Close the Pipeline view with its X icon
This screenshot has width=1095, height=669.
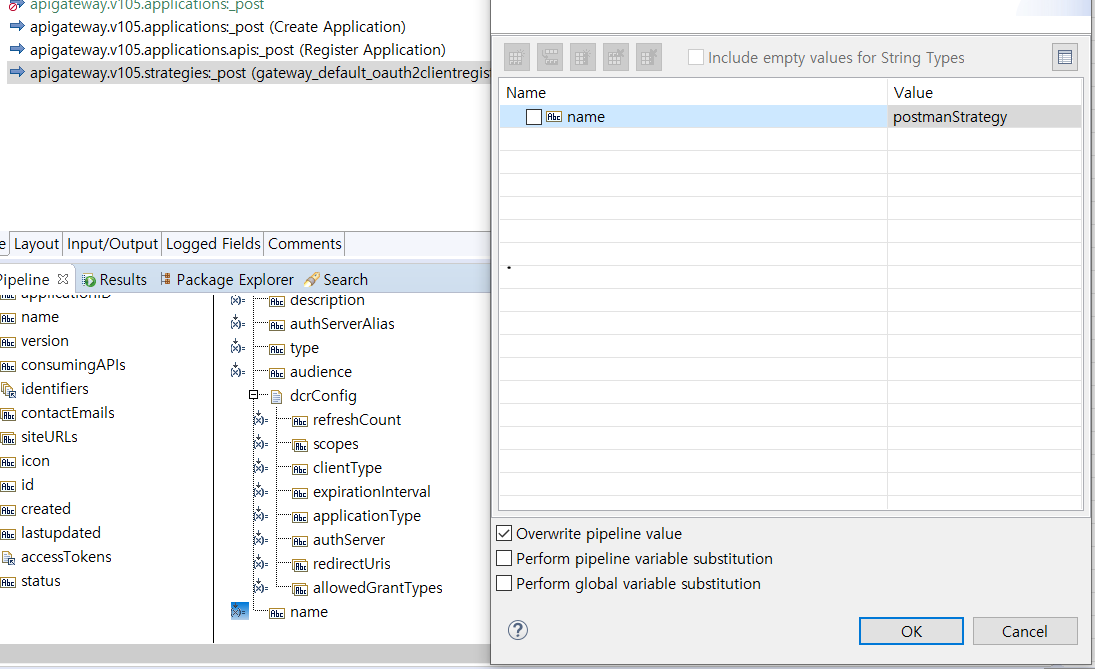pyautogui.click(x=63, y=279)
